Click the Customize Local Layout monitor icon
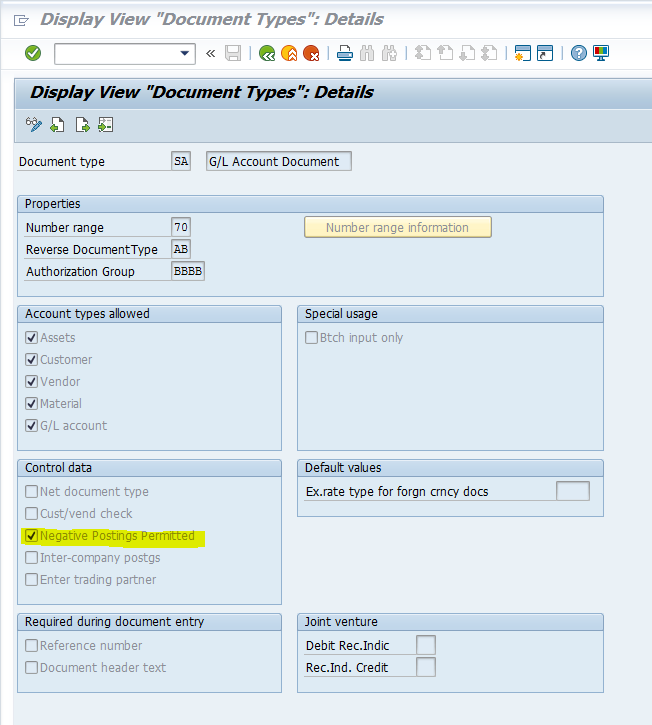 pos(601,54)
